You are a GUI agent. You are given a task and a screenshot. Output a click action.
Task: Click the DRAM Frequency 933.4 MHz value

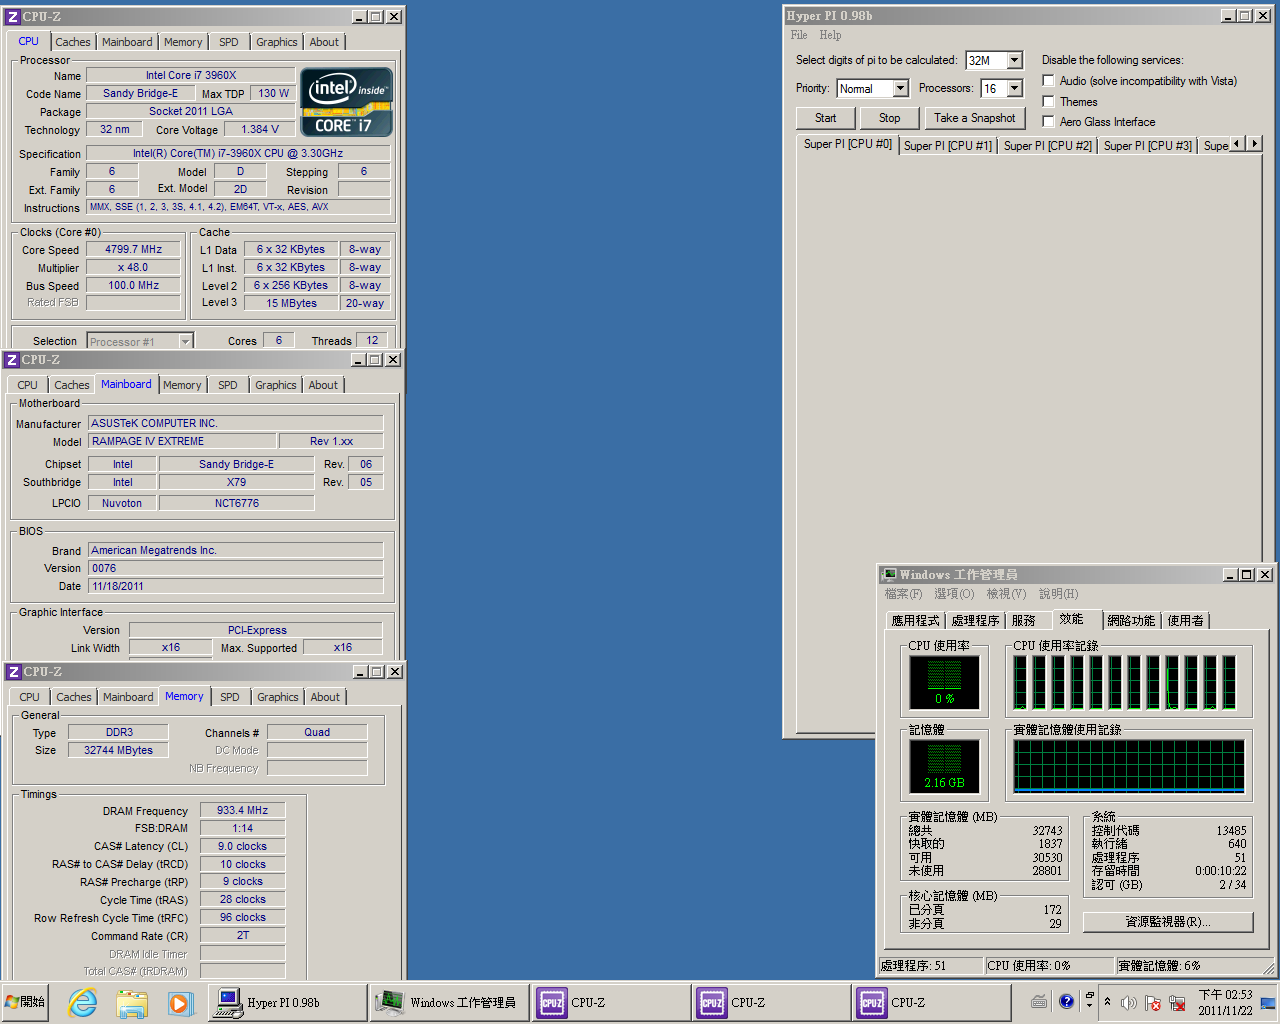[x=242, y=811]
